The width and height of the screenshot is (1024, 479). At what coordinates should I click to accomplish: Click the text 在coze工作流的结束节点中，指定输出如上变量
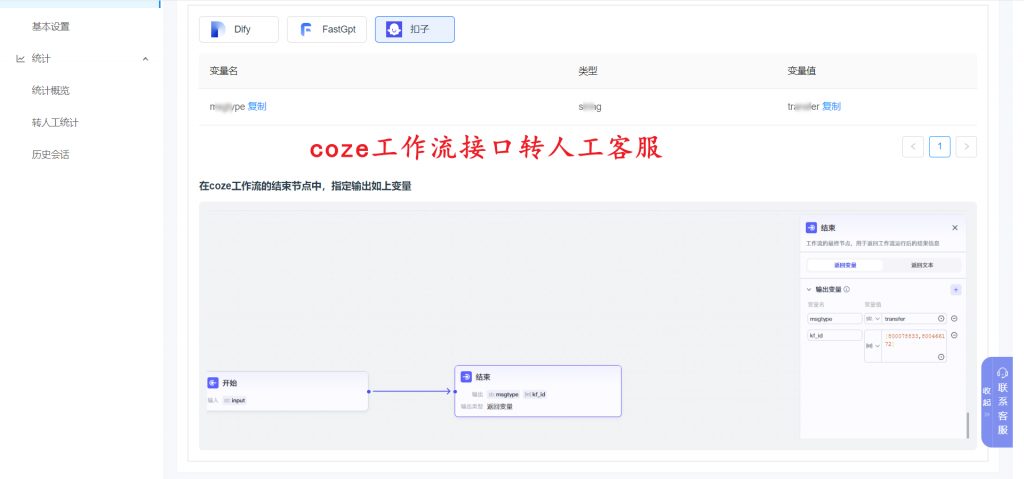point(305,186)
